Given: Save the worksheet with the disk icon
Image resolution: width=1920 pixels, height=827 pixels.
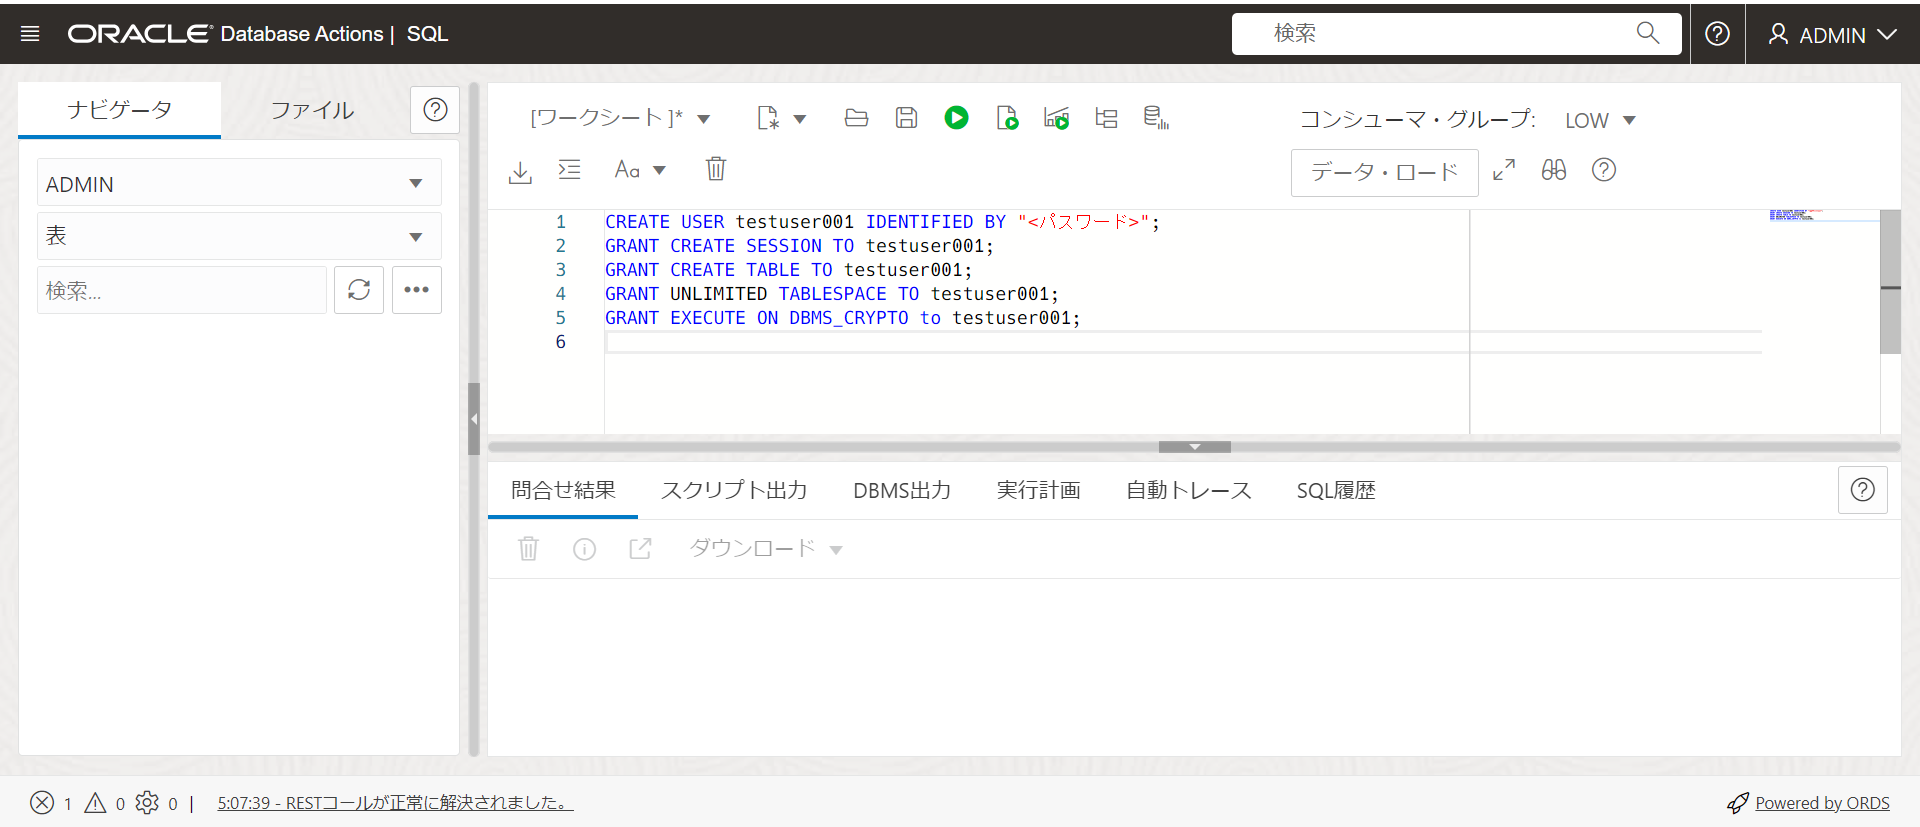Looking at the screenshot, I should click(x=906, y=118).
